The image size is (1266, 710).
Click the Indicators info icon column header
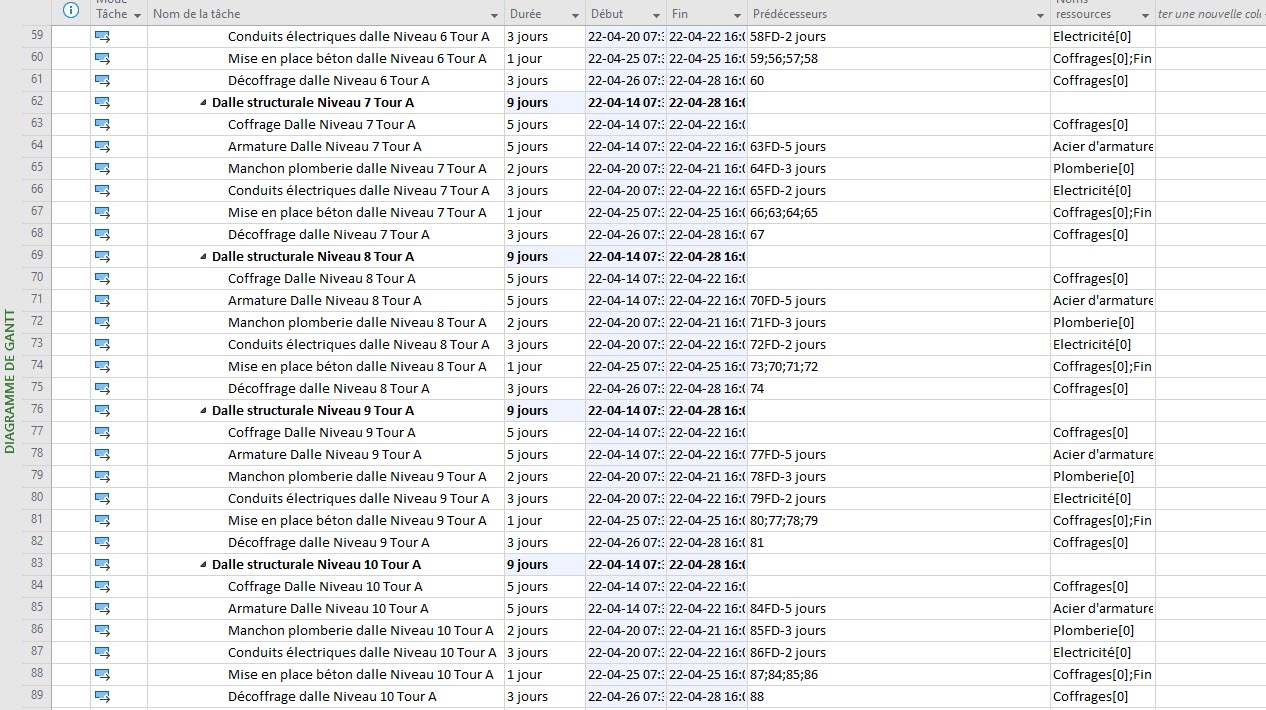pyautogui.click(x=70, y=11)
